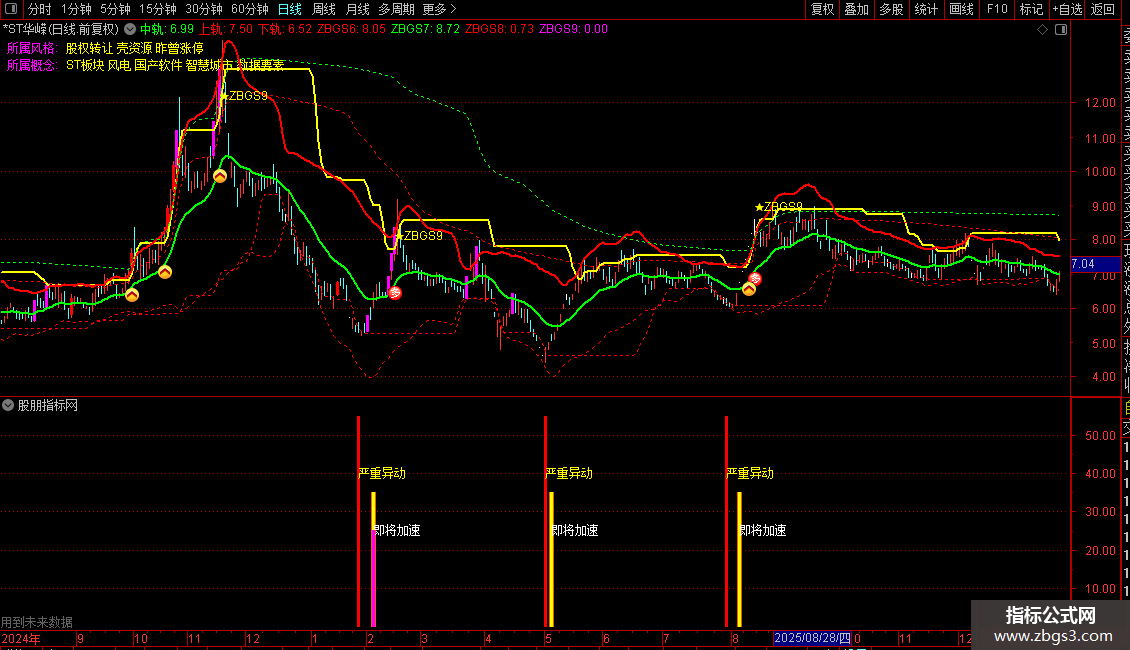Select the 周线 weekly tab

coord(324,9)
